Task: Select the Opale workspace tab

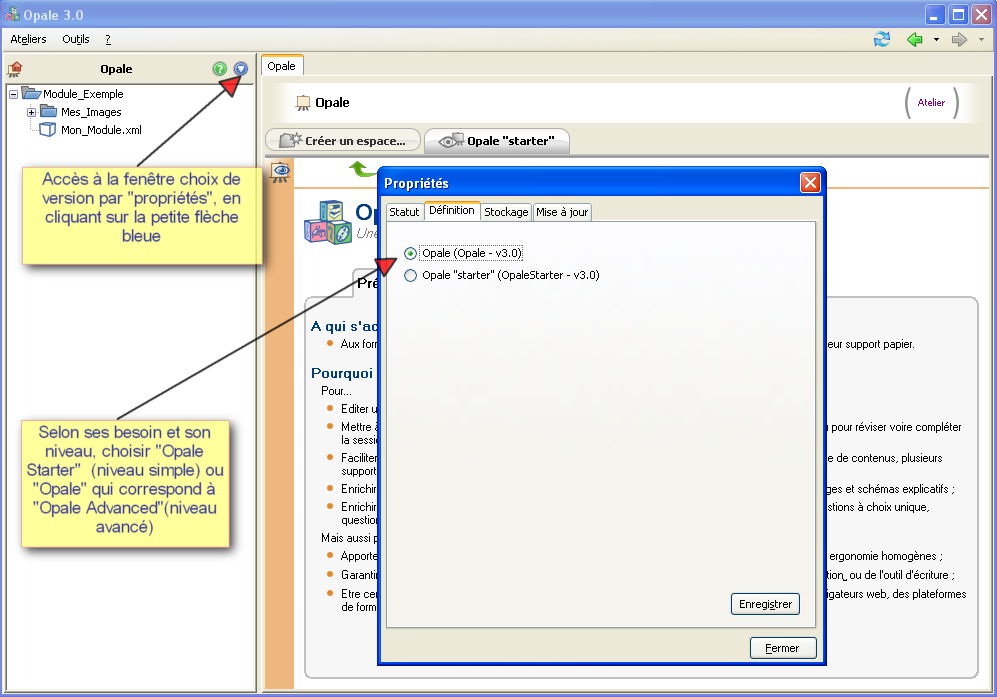Action: coord(282,66)
